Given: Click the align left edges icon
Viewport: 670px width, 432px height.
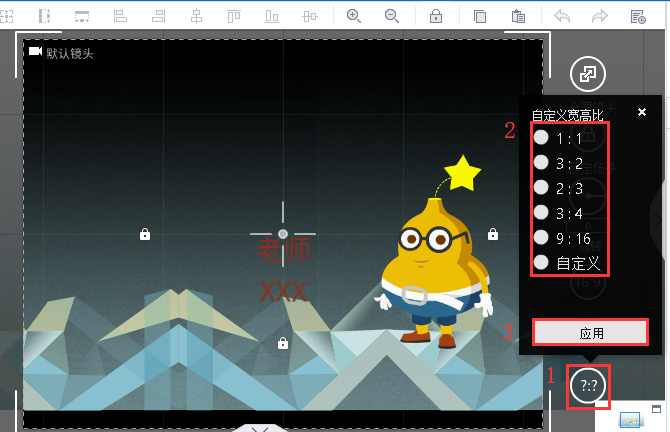Looking at the screenshot, I should pos(120,16).
